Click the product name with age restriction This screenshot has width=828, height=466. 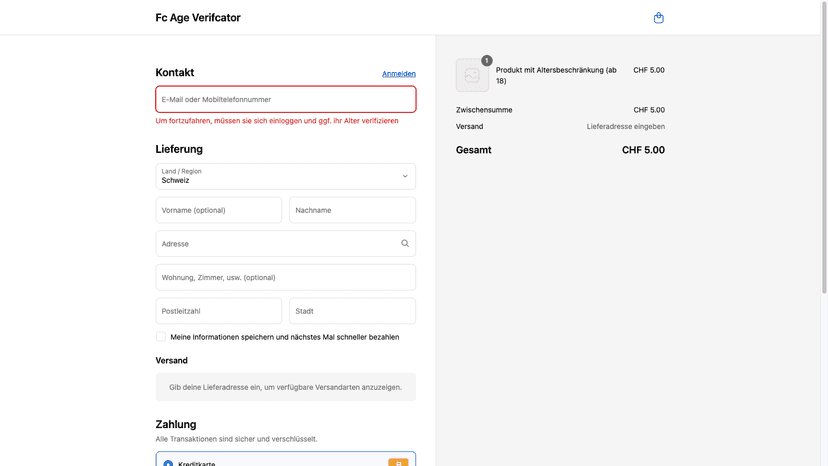(556, 75)
